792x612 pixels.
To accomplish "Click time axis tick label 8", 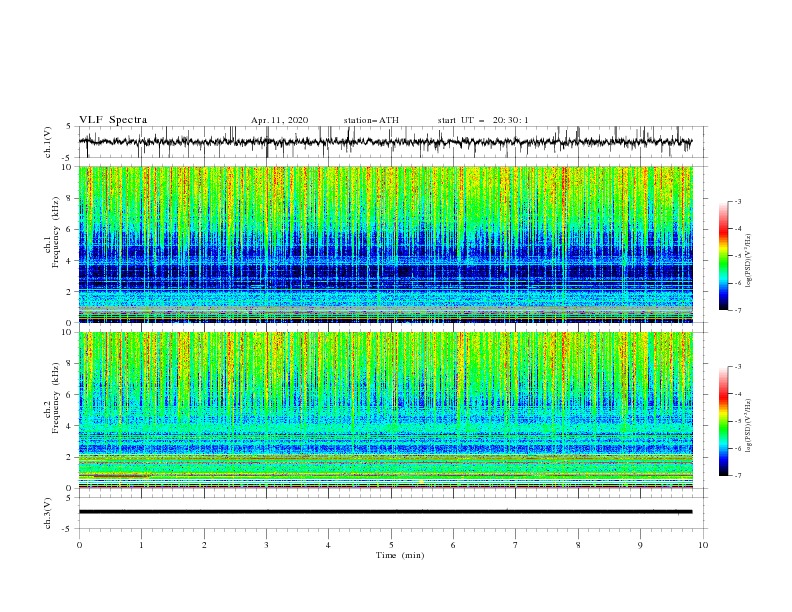I will 578,545.
